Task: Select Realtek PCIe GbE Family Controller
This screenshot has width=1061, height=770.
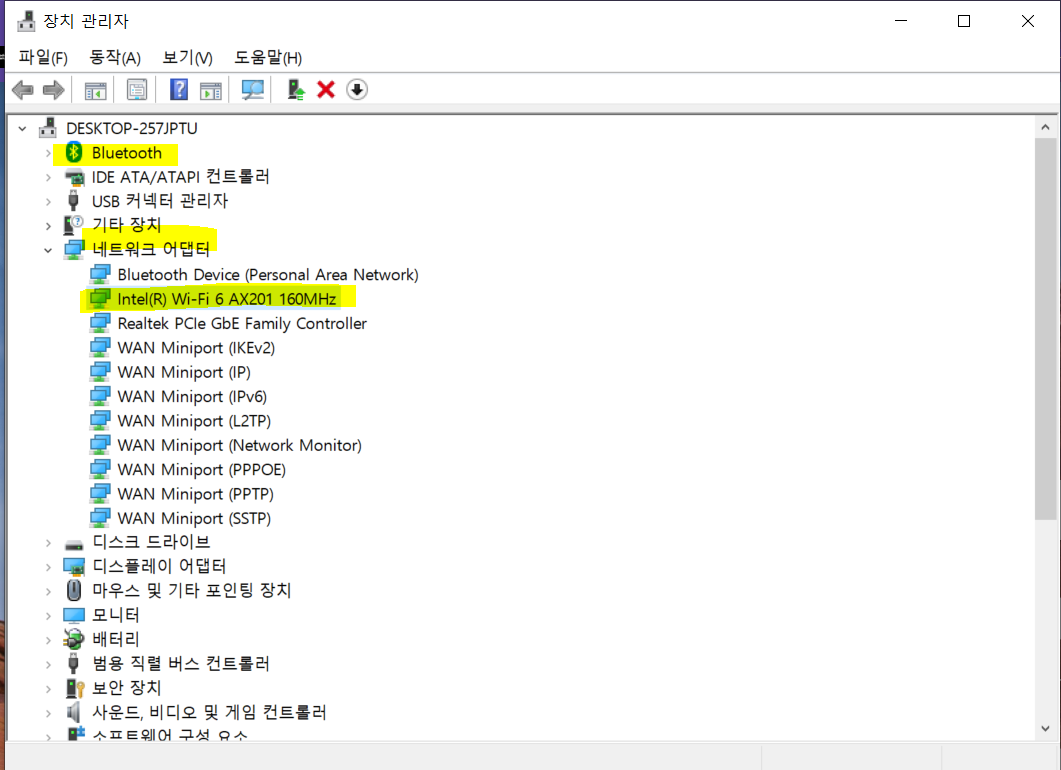Action: [x=242, y=323]
